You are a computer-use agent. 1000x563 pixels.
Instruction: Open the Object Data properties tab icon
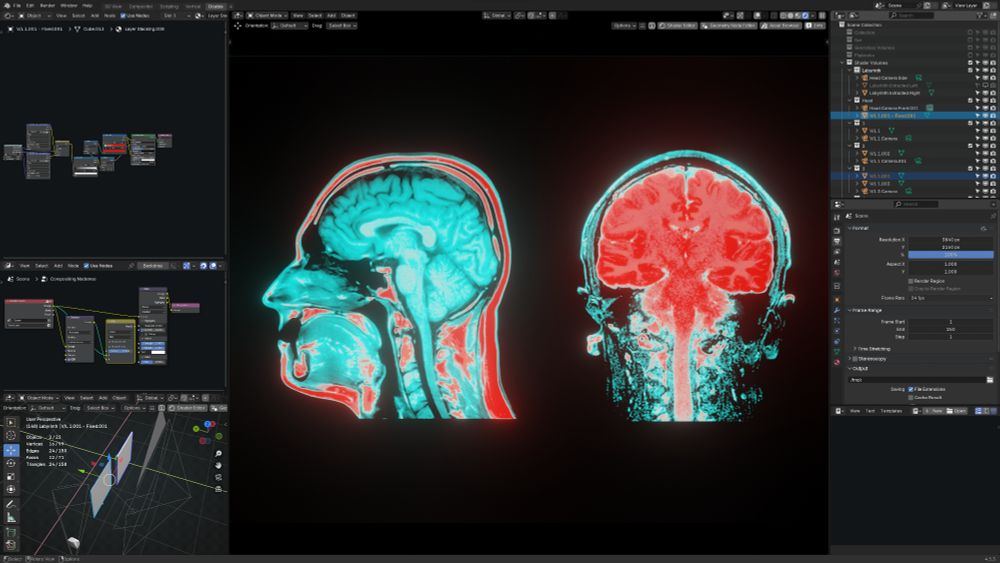(x=837, y=352)
